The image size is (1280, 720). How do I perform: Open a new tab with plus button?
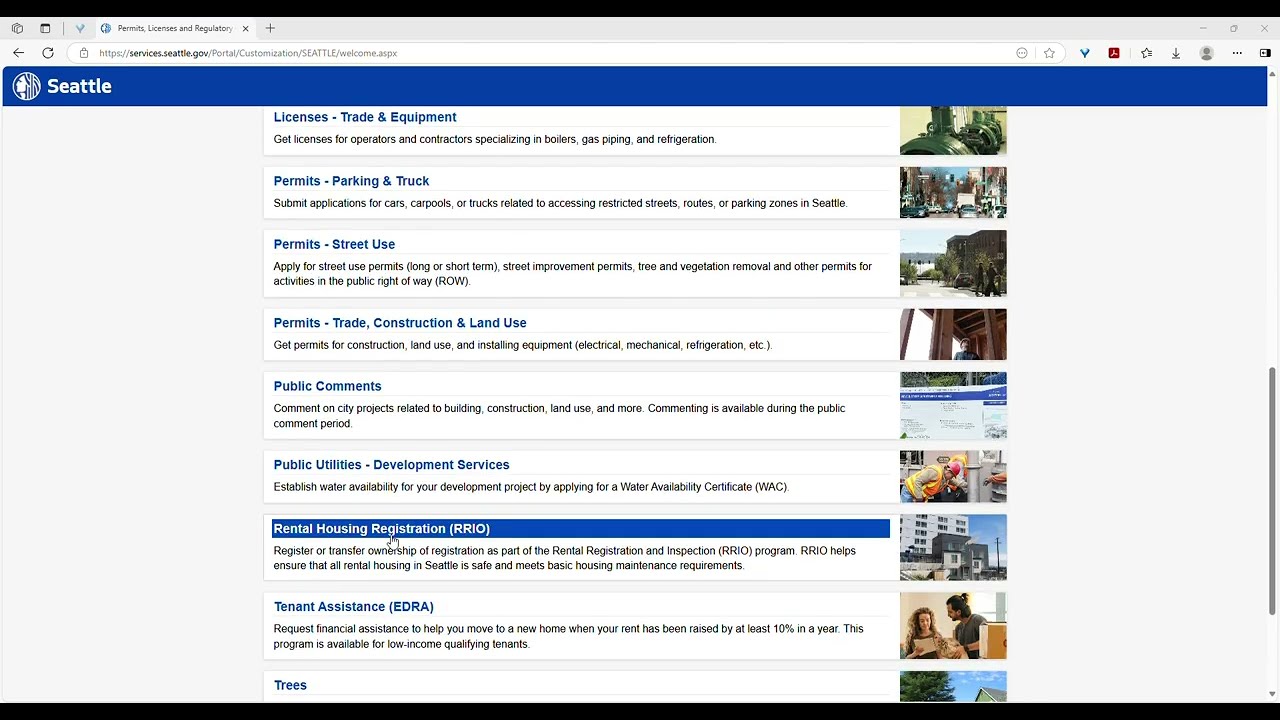pos(270,28)
